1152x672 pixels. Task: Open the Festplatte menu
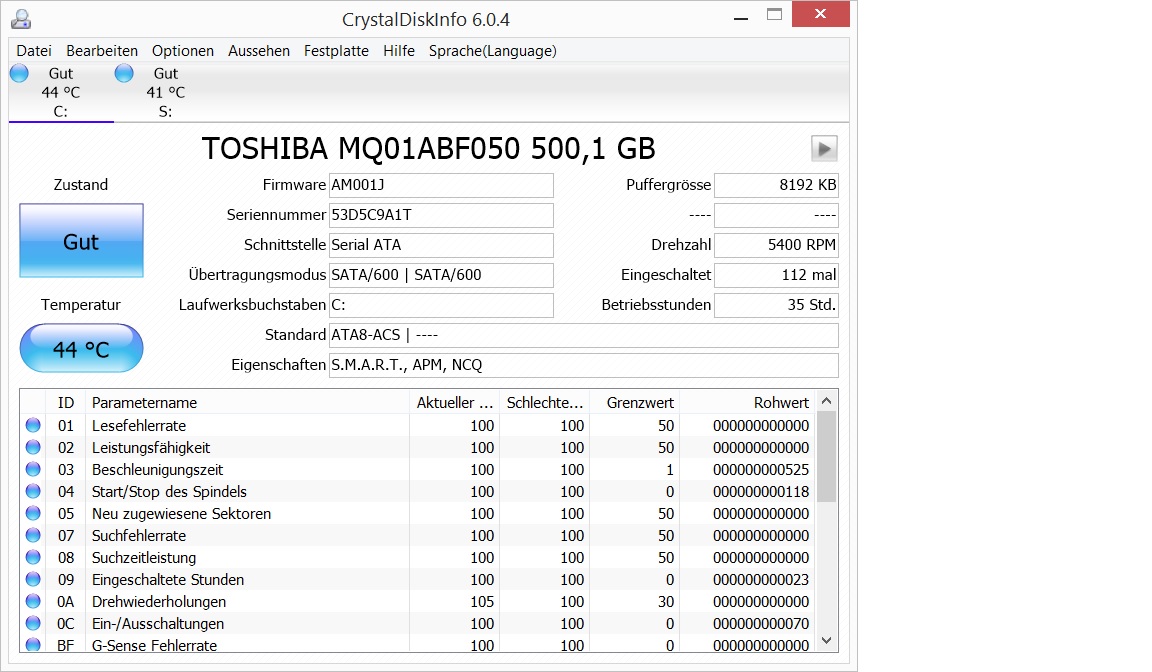click(336, 51)
